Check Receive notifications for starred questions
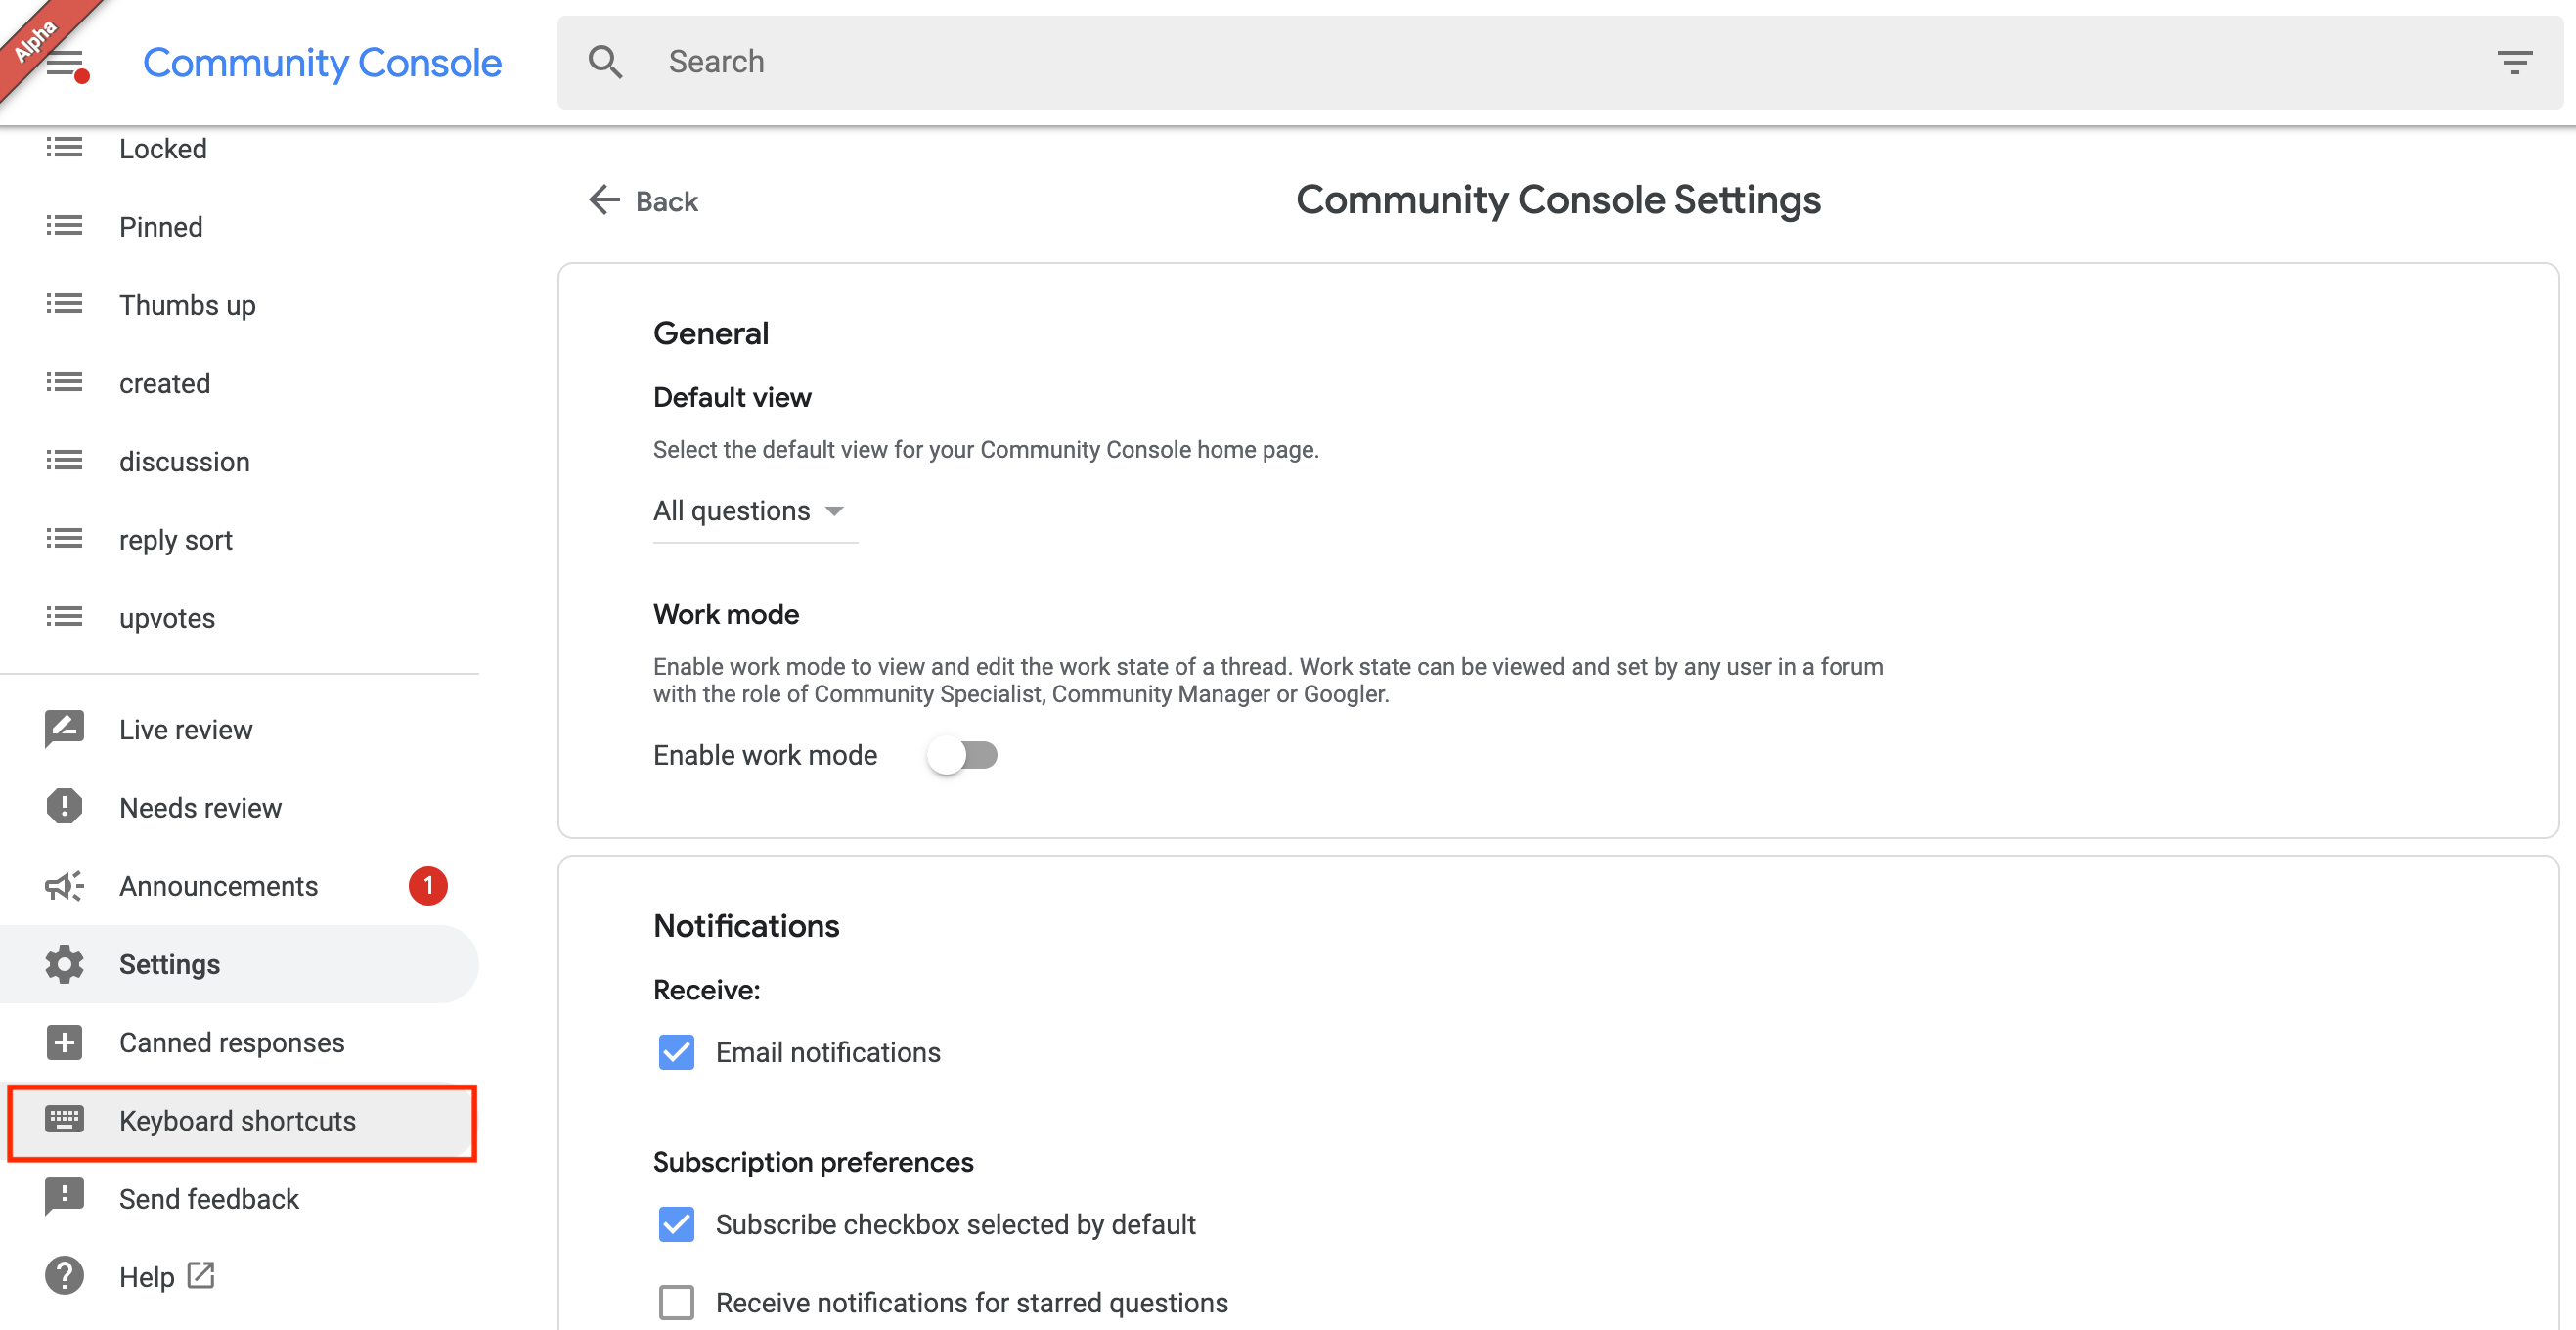2576x1330 pixels. [677, 1302]
